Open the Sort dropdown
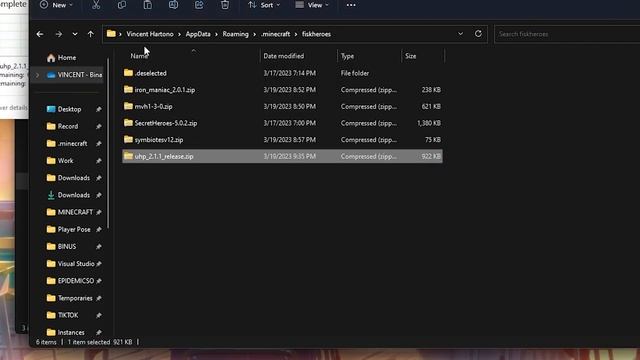This screenshot has height=360, width=640. pos(264,5)
